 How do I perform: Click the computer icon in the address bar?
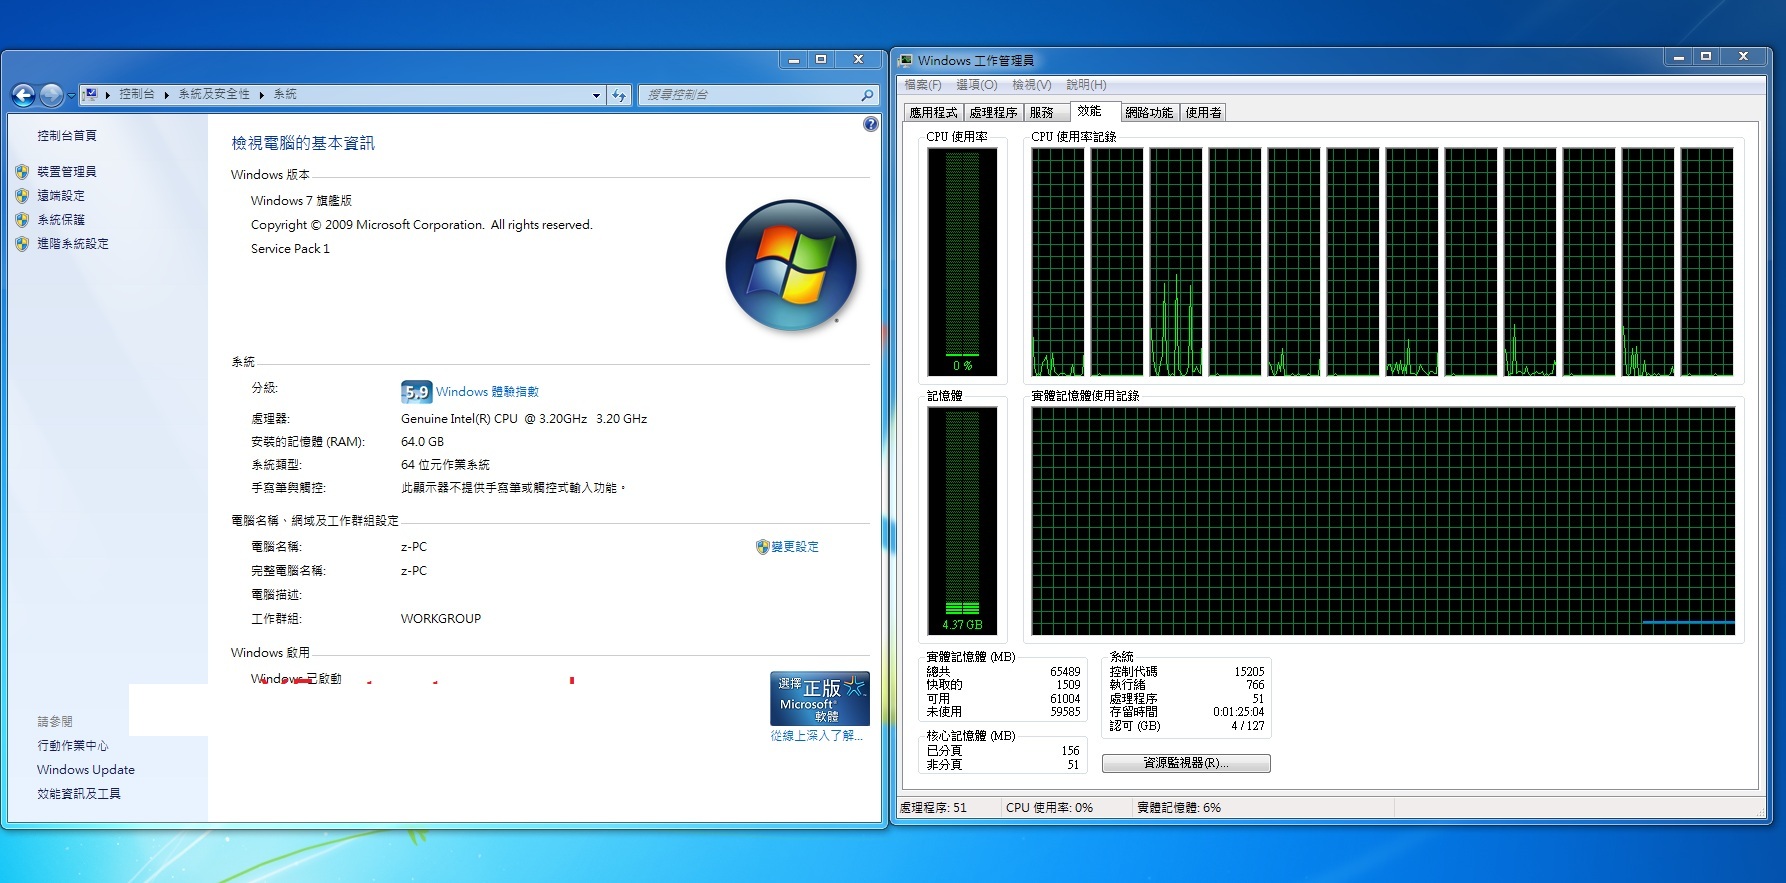90,94
